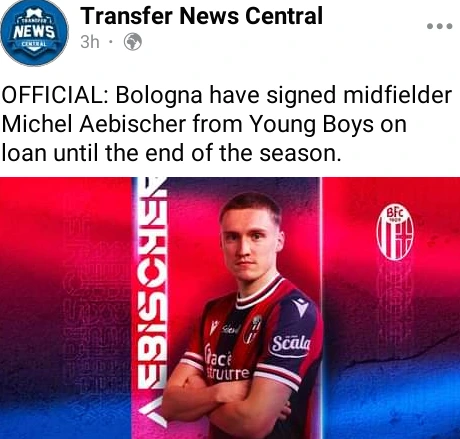Viewport: 460px width, 439px height.
Task: Click the Bologna badge on jersey chest
Action: click(x=252, y=330)
